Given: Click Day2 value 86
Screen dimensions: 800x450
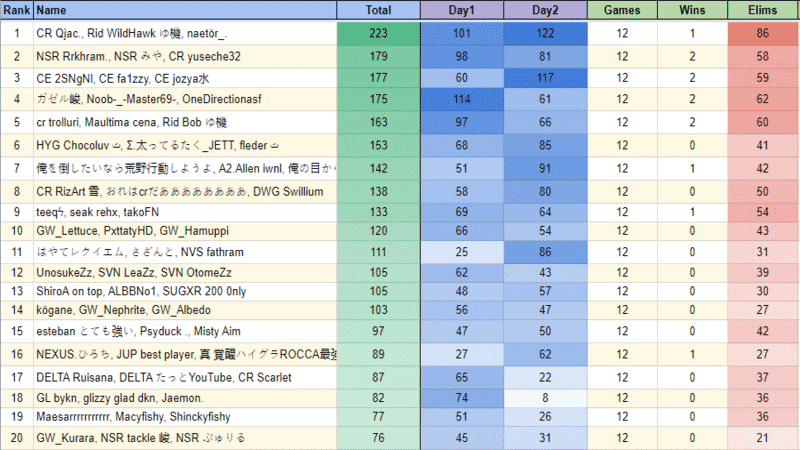Looking at the screenshot, I should coord(545,252).
